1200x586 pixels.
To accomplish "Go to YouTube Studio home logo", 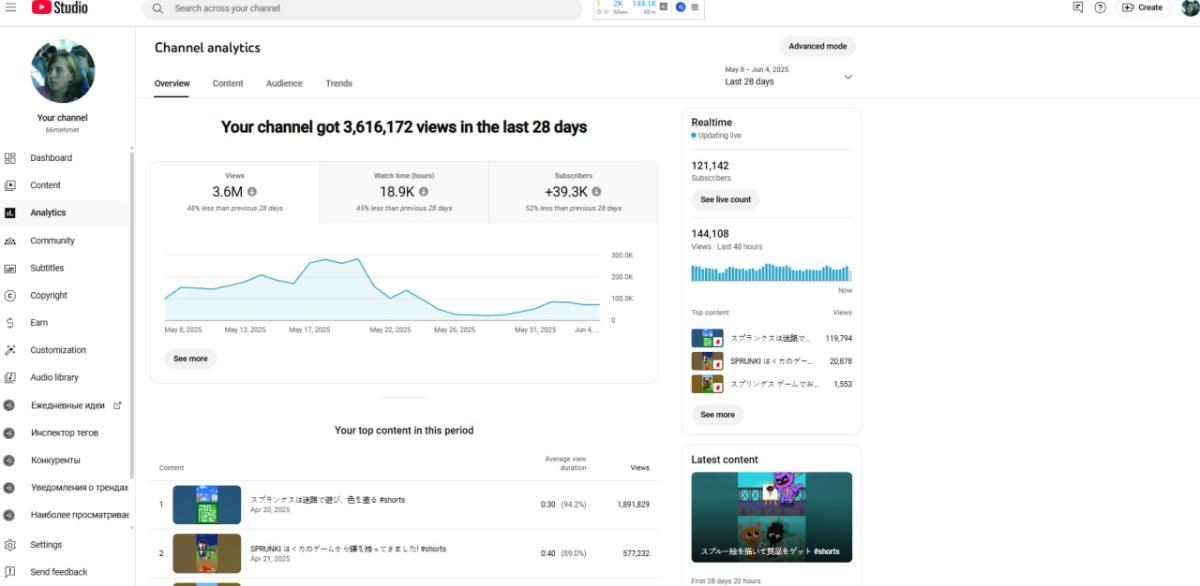I will (58, 7).
